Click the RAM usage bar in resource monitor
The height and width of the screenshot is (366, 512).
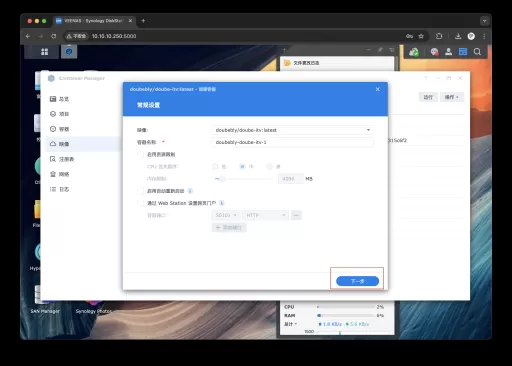pyautogui.click(x=346, y=315)
